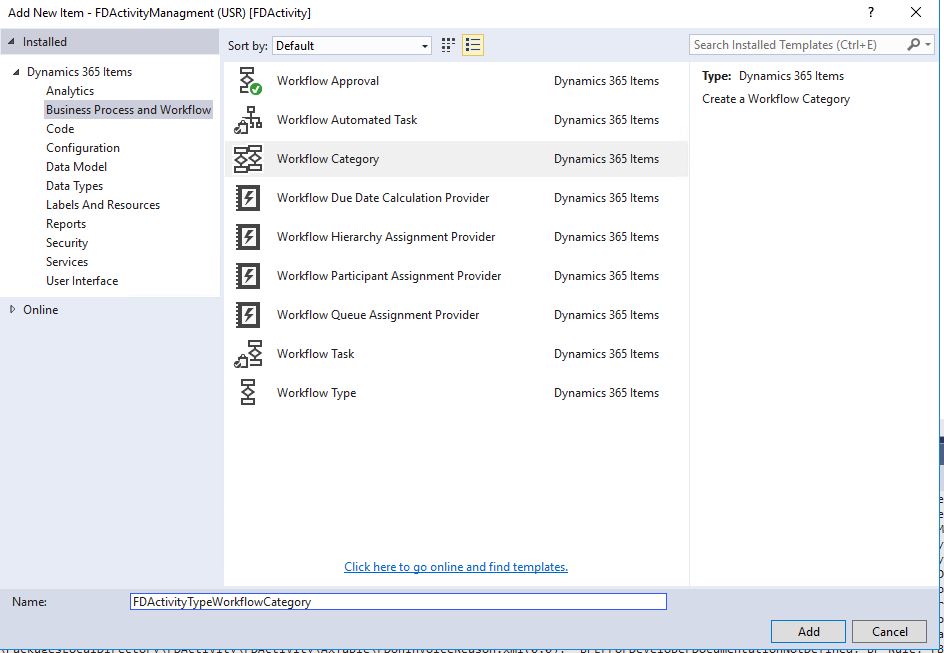The height and width of the screenshot is (653, 944).
Task: Click the search magnifier icon
Action: (913, 45)
